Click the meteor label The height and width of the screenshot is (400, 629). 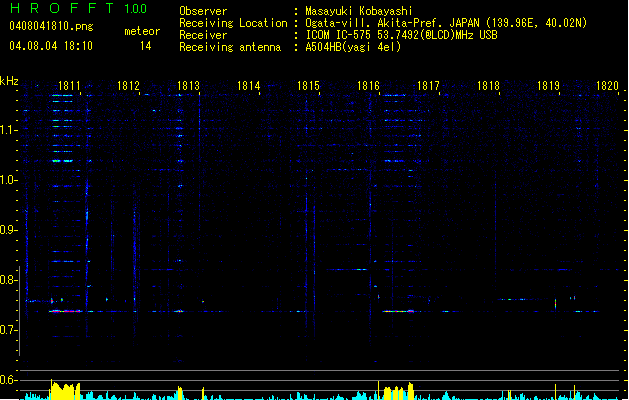[x=142, y=31]
